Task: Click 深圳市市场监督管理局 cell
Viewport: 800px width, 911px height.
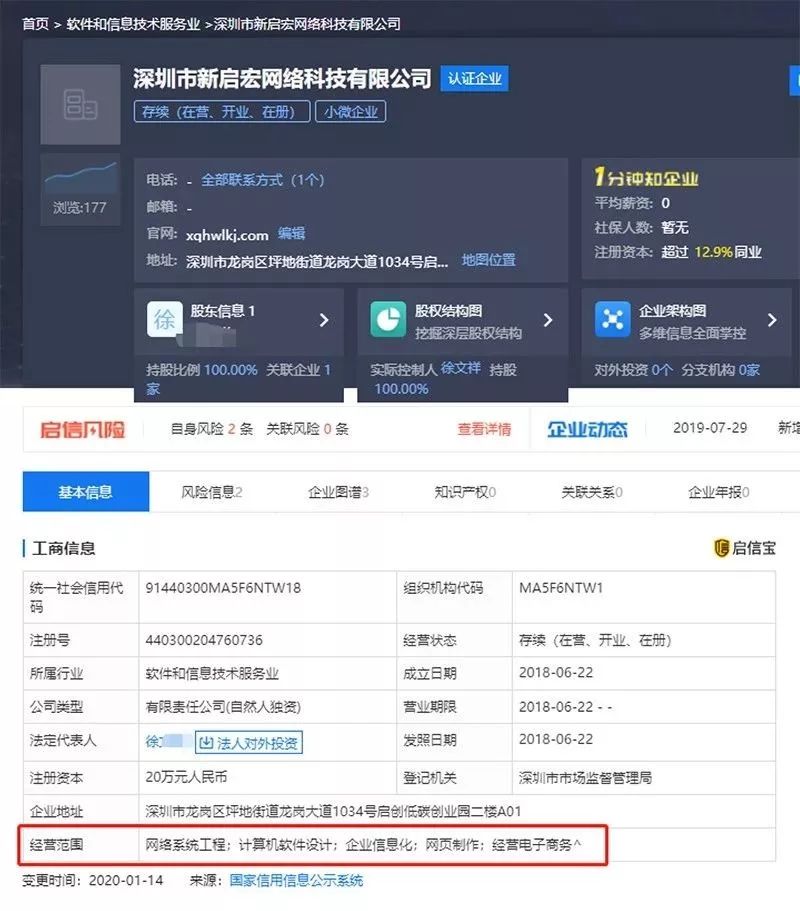Action: pos(586,777)
